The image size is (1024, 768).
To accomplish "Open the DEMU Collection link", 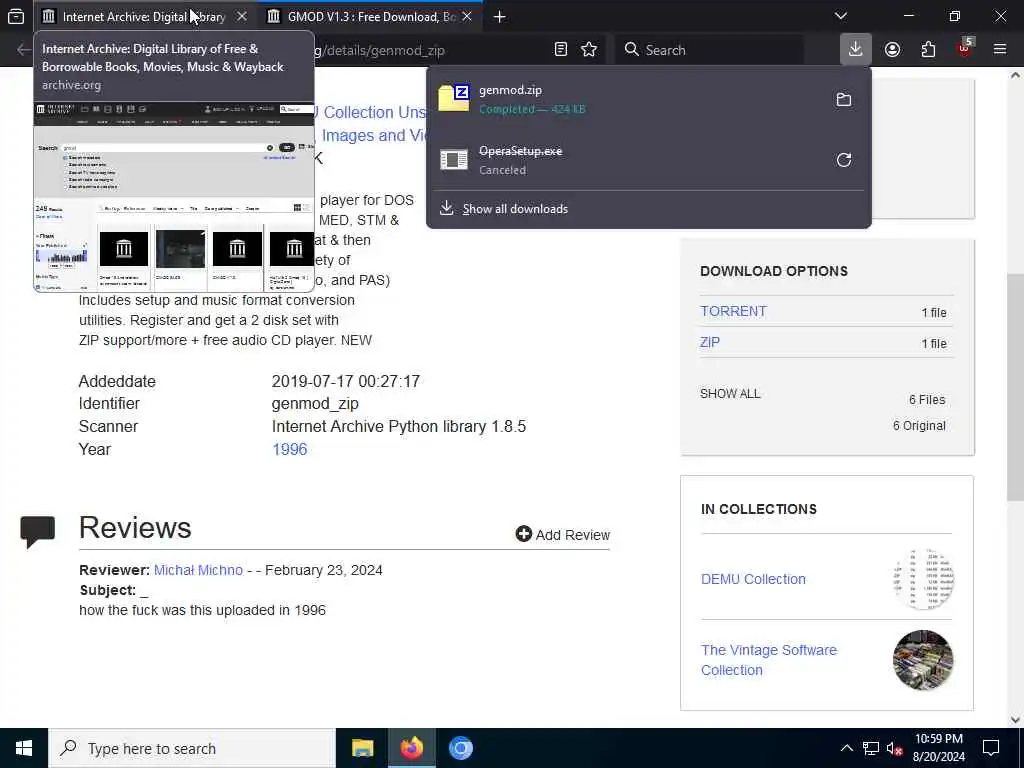I will click(x=753, y=579).
